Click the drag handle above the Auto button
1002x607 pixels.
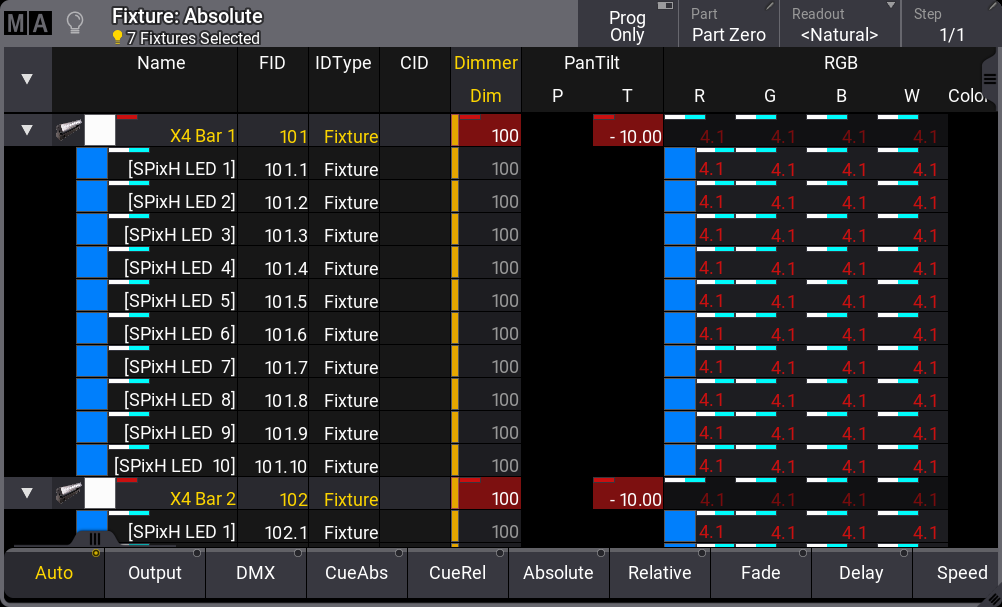[x=95, y=538]
